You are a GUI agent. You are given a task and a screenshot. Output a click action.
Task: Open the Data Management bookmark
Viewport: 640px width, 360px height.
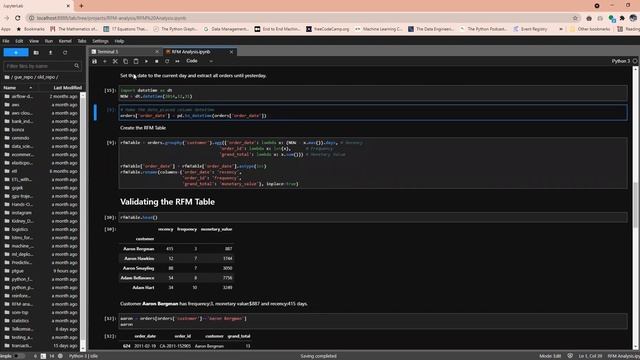click(x=226, y=29)
